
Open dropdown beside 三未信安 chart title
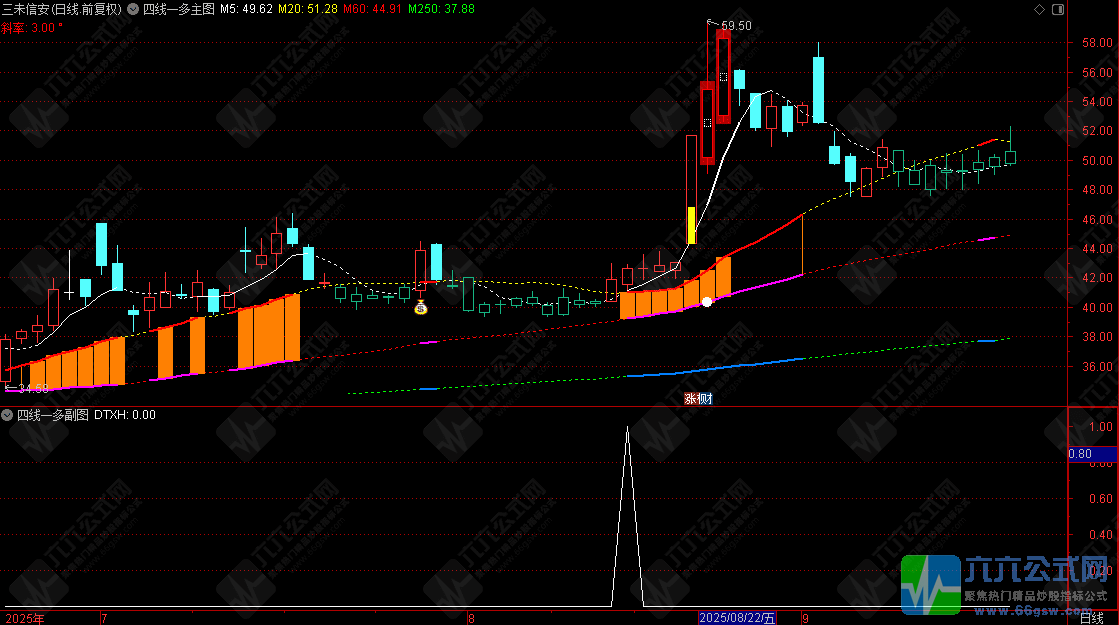133,9
